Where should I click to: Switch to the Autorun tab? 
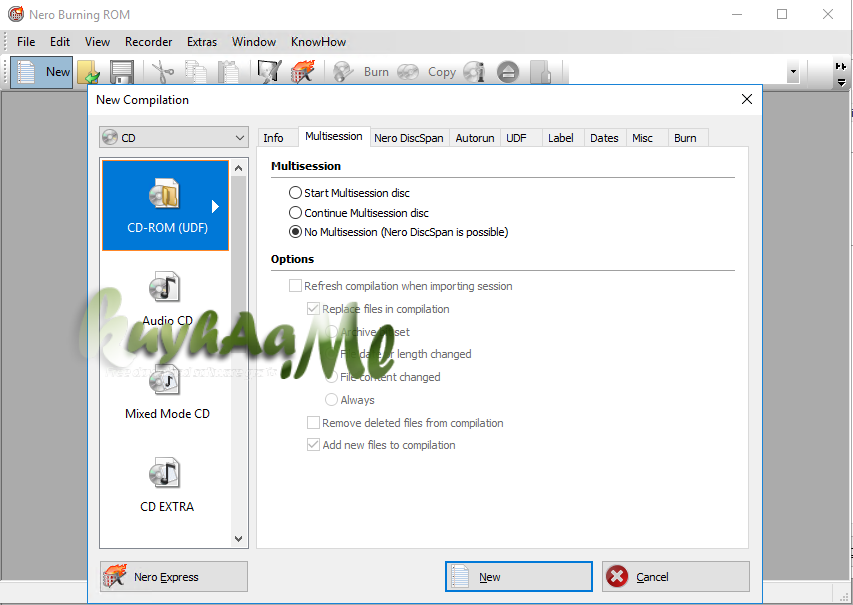point(475,138)
